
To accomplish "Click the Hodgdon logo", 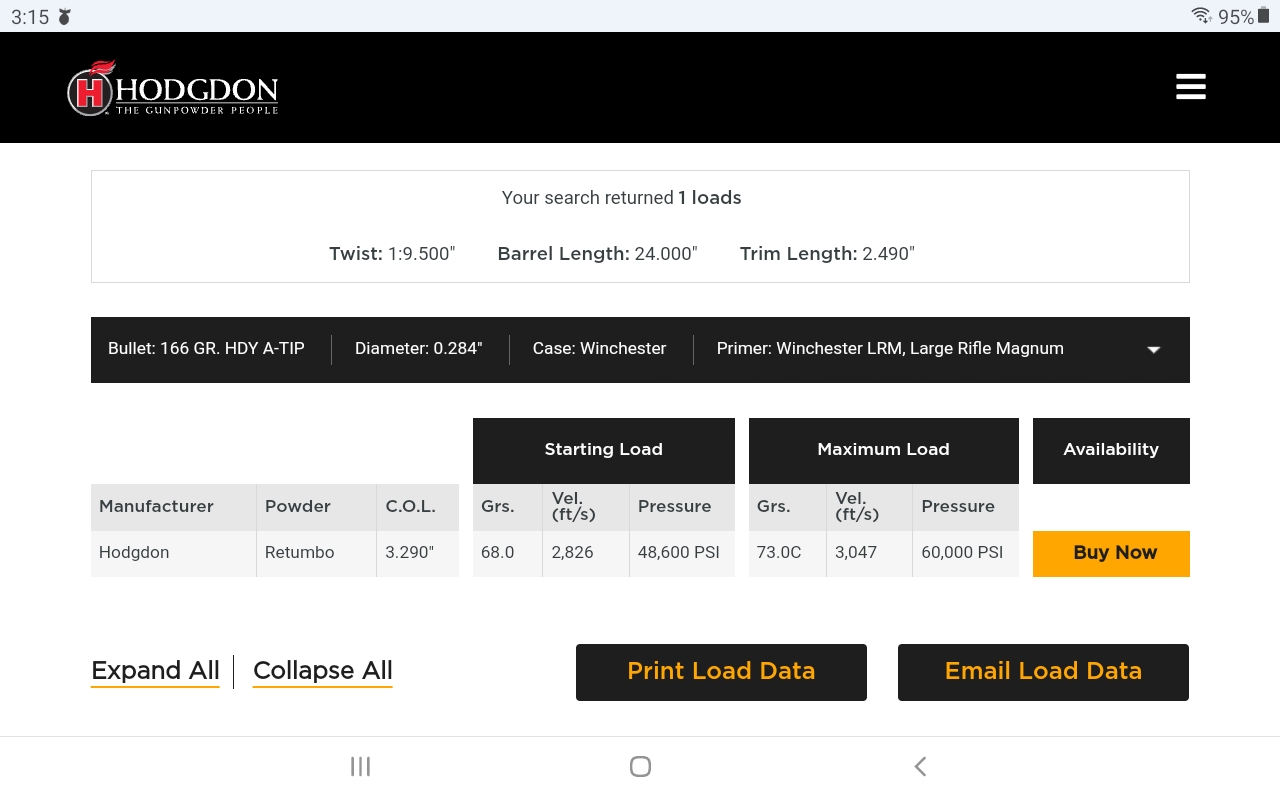I will pyautogui.click(x=172, y=88).
